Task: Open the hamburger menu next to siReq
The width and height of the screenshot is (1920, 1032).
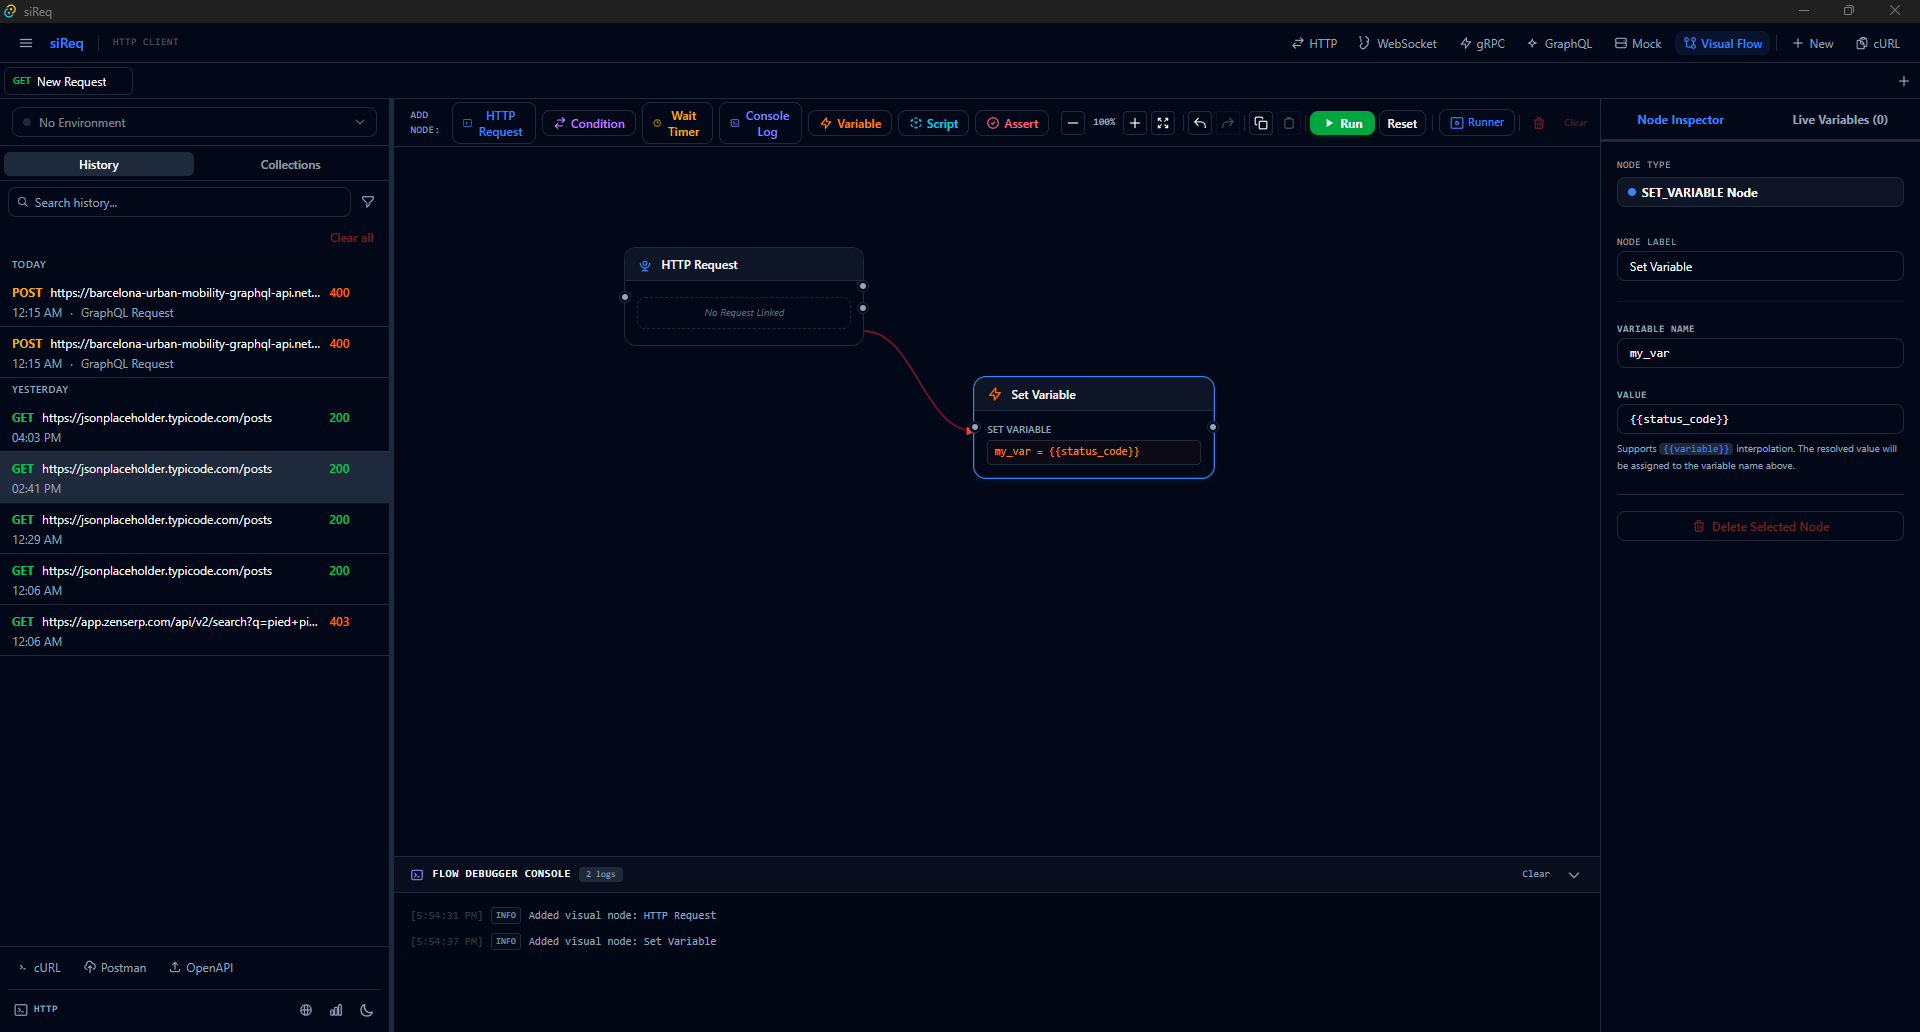Action: pyautogui.click(x=26, y=43)
